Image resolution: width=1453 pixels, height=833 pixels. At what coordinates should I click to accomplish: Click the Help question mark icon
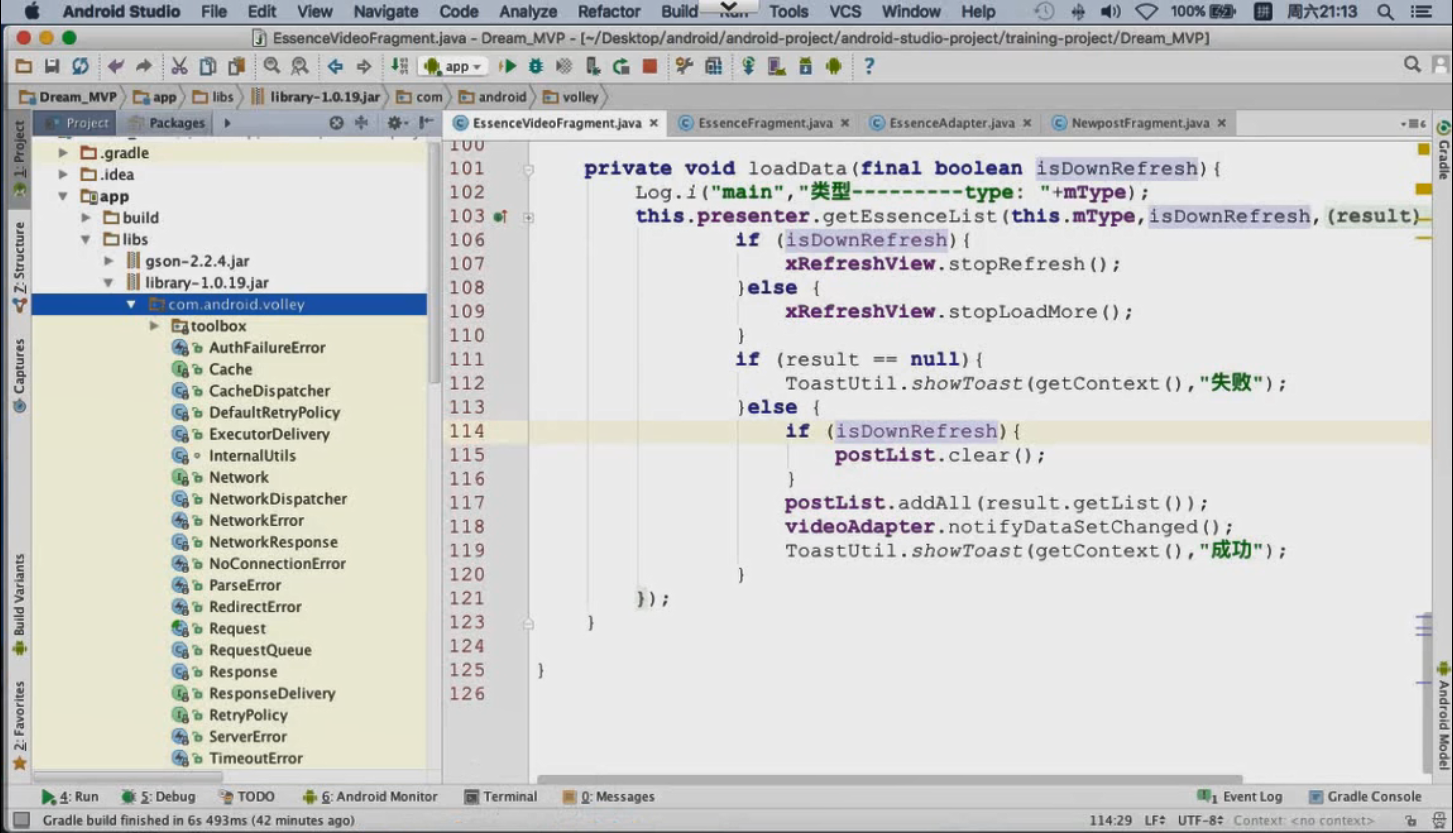point(868,66)
